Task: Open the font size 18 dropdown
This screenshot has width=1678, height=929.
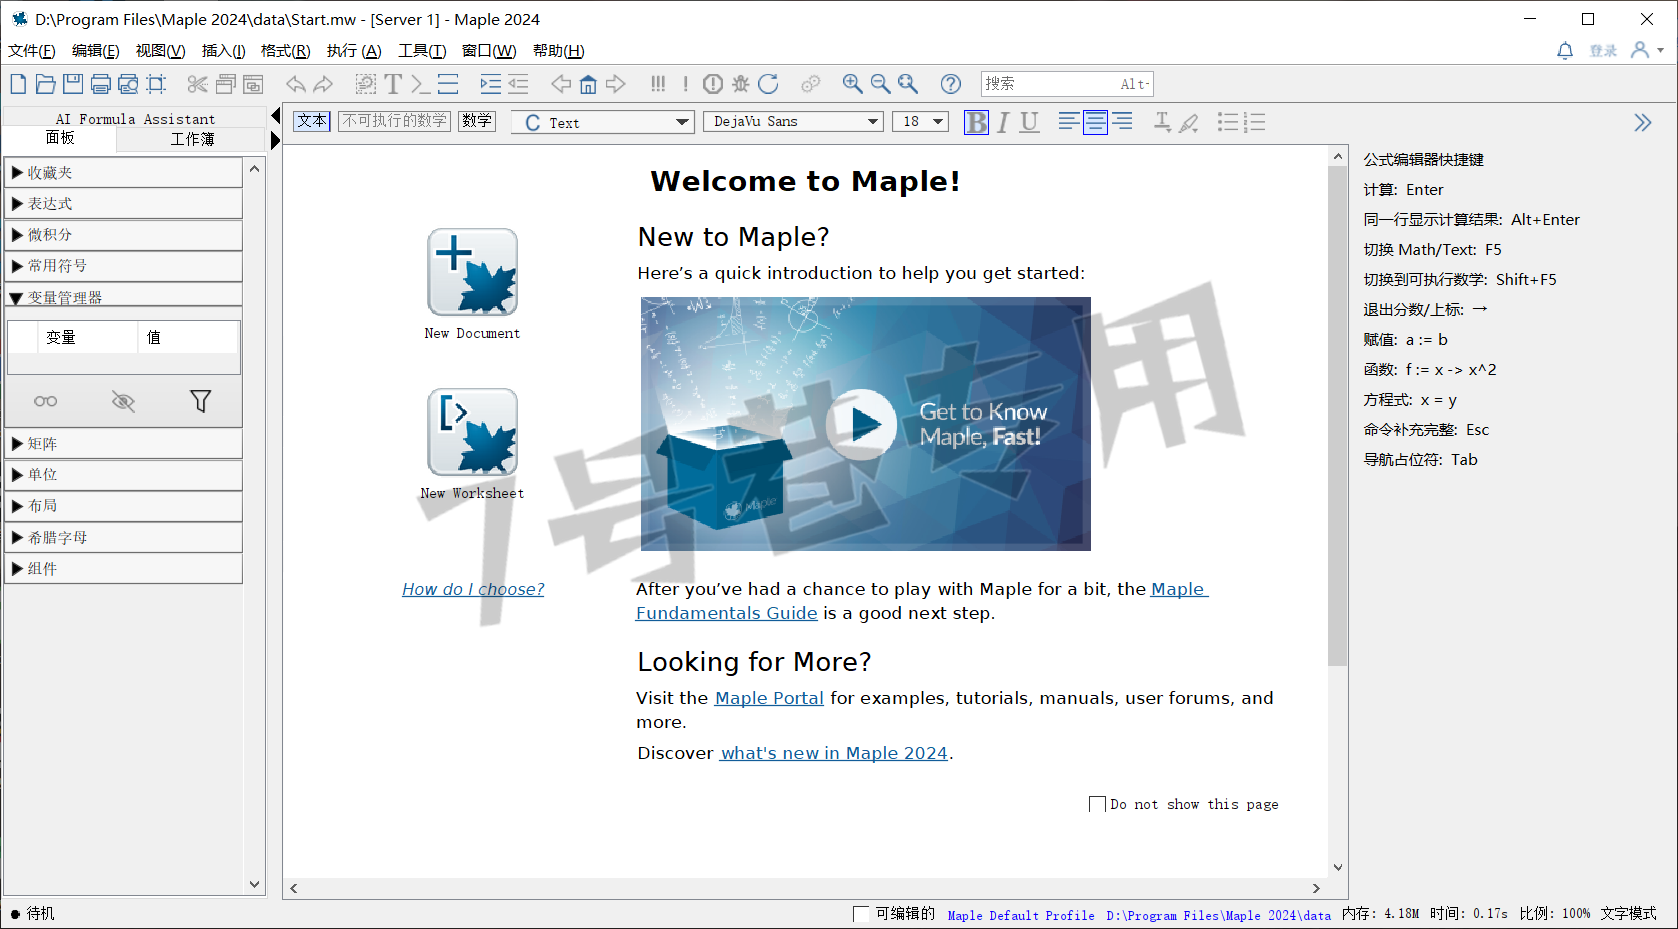Action: point(920,121)
